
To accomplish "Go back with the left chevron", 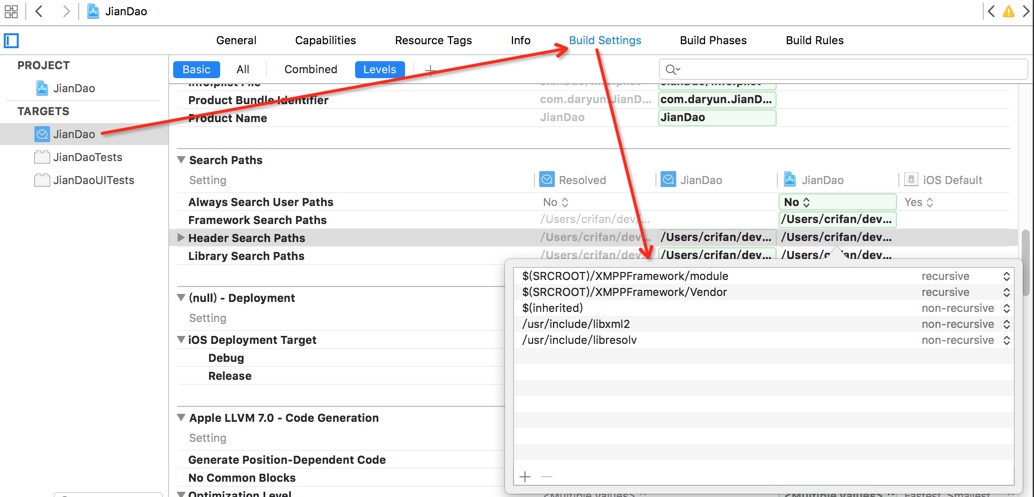I will click(39, 12).
